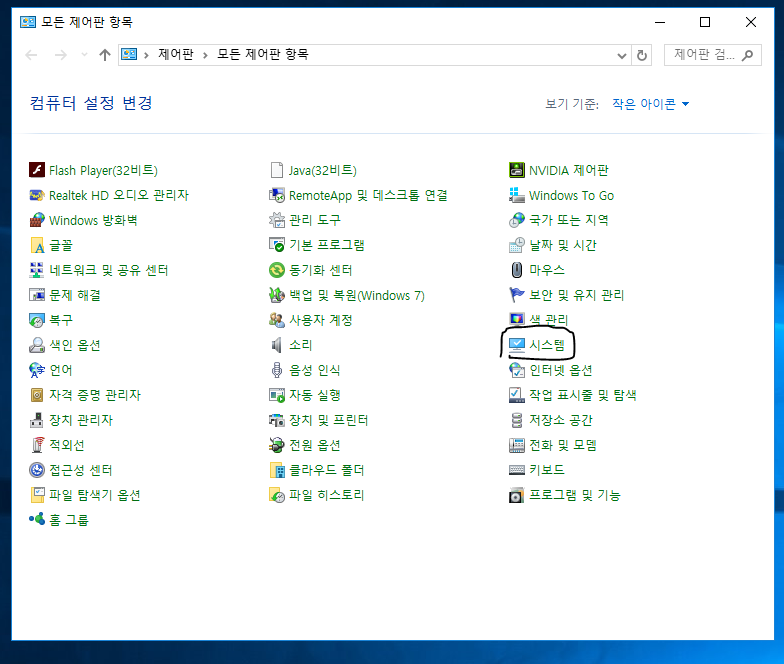The width and height of the screenshot is (784, 664).
Task: Go back with the back arrow
Action: [x=32, y=55]
